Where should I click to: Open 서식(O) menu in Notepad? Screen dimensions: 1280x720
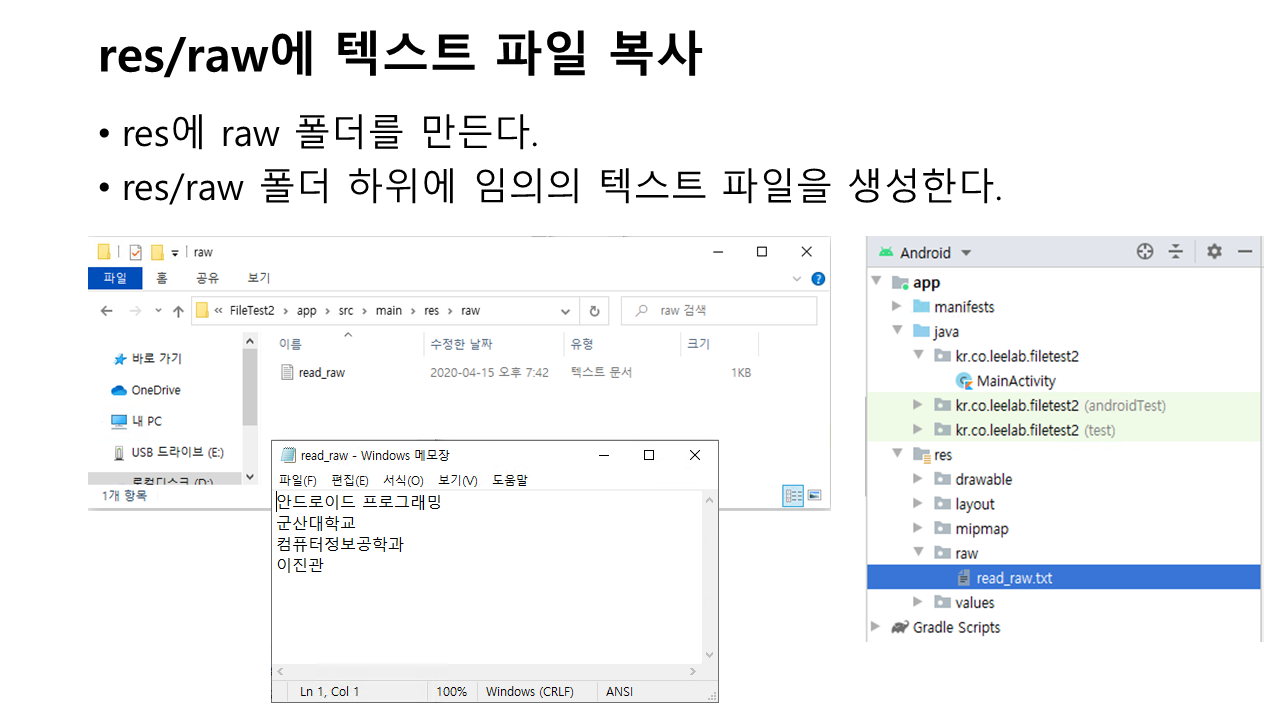point(403,481)
